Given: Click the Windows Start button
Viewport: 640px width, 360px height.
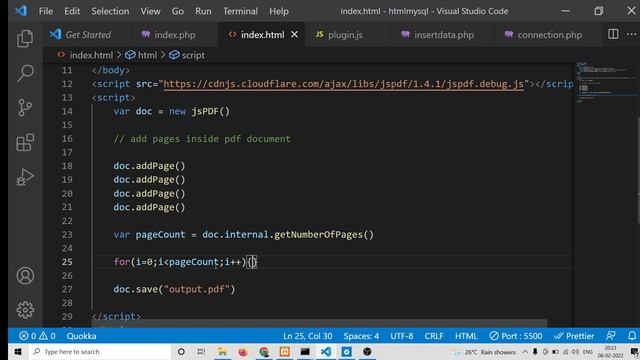Looking at the screenshot, I should [18, 351].
